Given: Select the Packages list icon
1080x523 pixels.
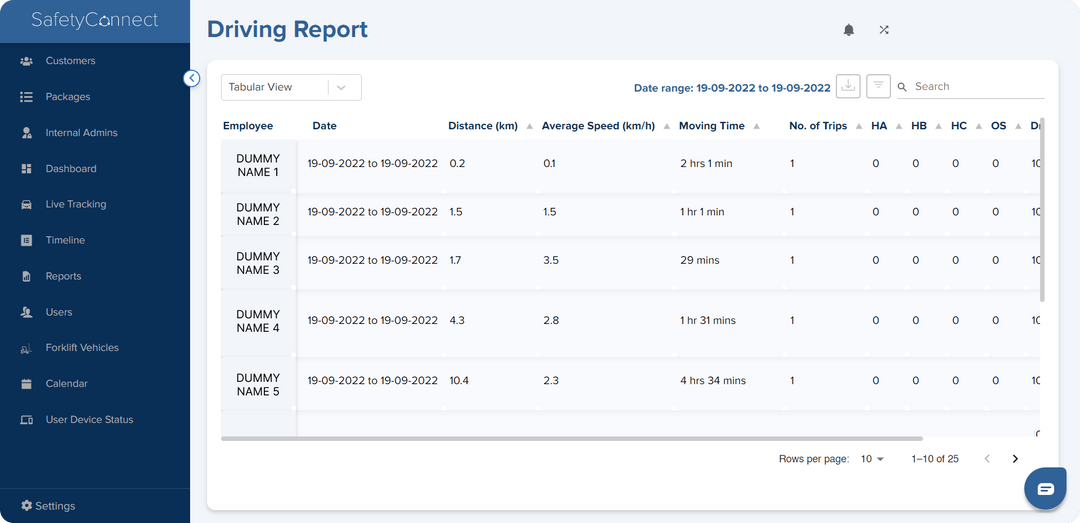Looking at the screenshot, I should [x=26, y=96].
